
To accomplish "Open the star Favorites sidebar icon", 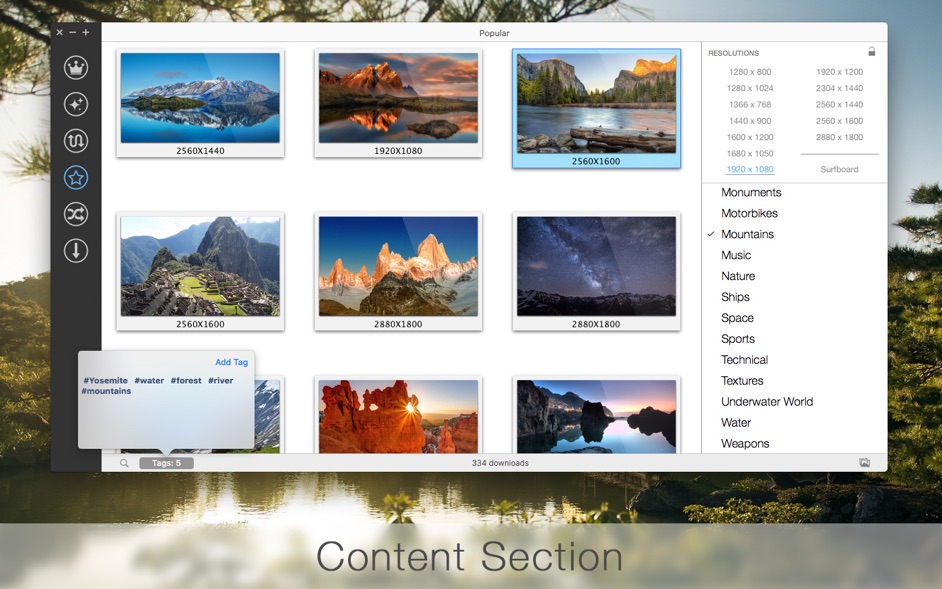I will 76,177.
